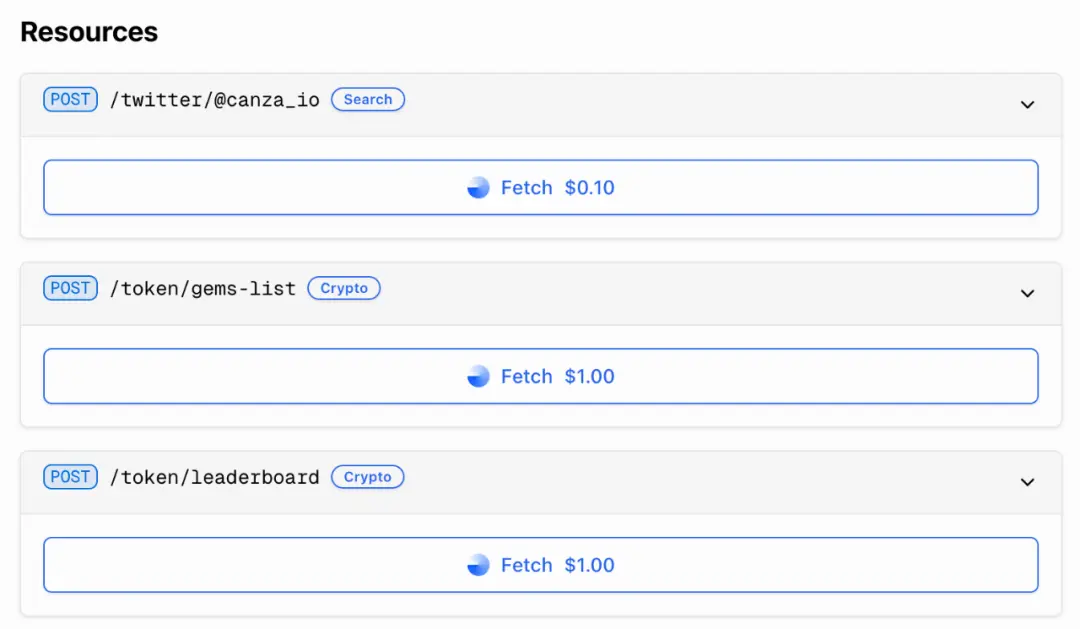Click the POST badge beside /token/leaderboard

coord(70,477)
